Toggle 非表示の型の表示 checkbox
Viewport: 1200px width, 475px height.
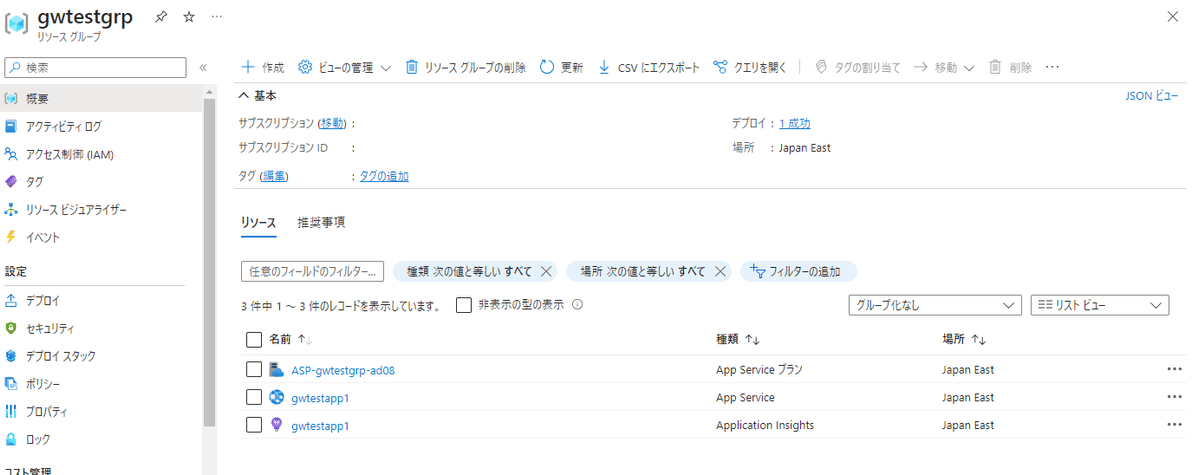click(464, 305)
